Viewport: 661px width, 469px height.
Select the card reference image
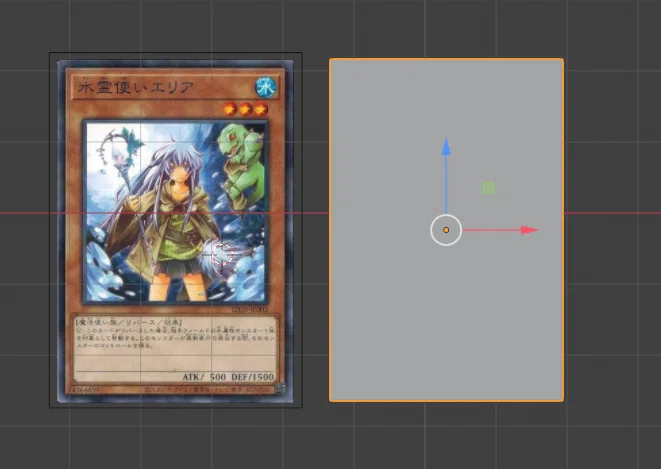point(175,230)
